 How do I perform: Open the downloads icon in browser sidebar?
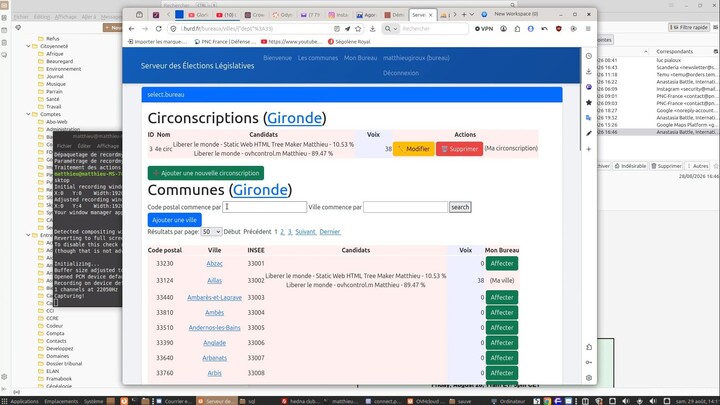click(589, 72)
